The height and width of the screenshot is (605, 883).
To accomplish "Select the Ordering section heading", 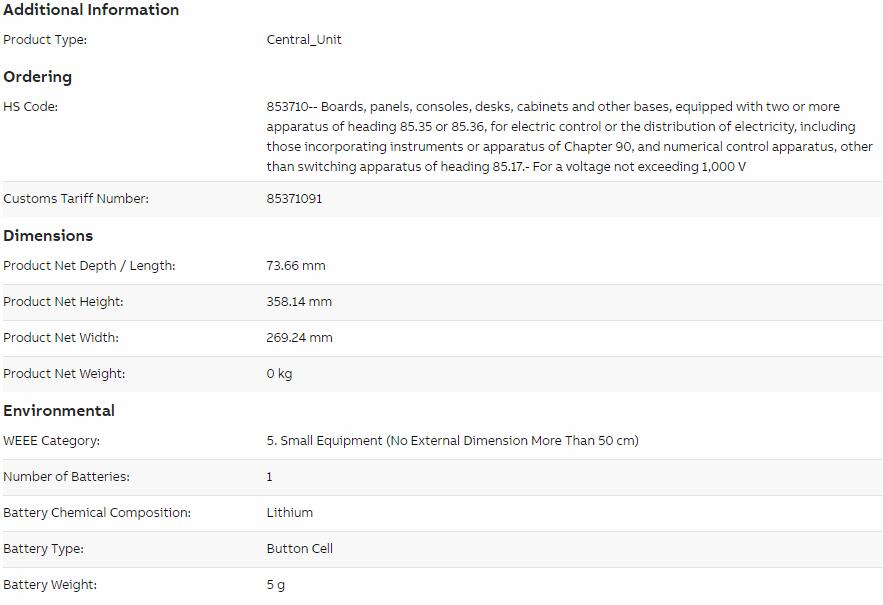I will (x=38, y=77).
